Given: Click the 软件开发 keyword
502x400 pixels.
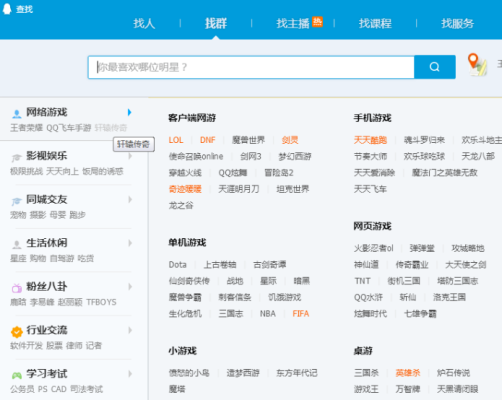Looking at the screenshot, I should point(26,346).
